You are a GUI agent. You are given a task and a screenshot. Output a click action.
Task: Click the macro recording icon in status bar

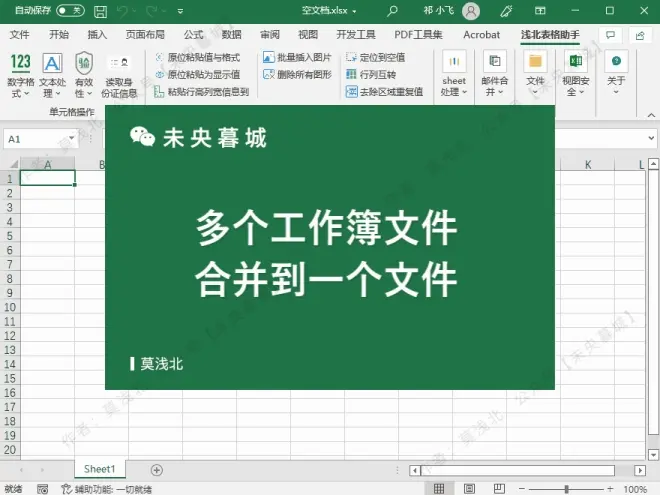[x=43, y=489]
